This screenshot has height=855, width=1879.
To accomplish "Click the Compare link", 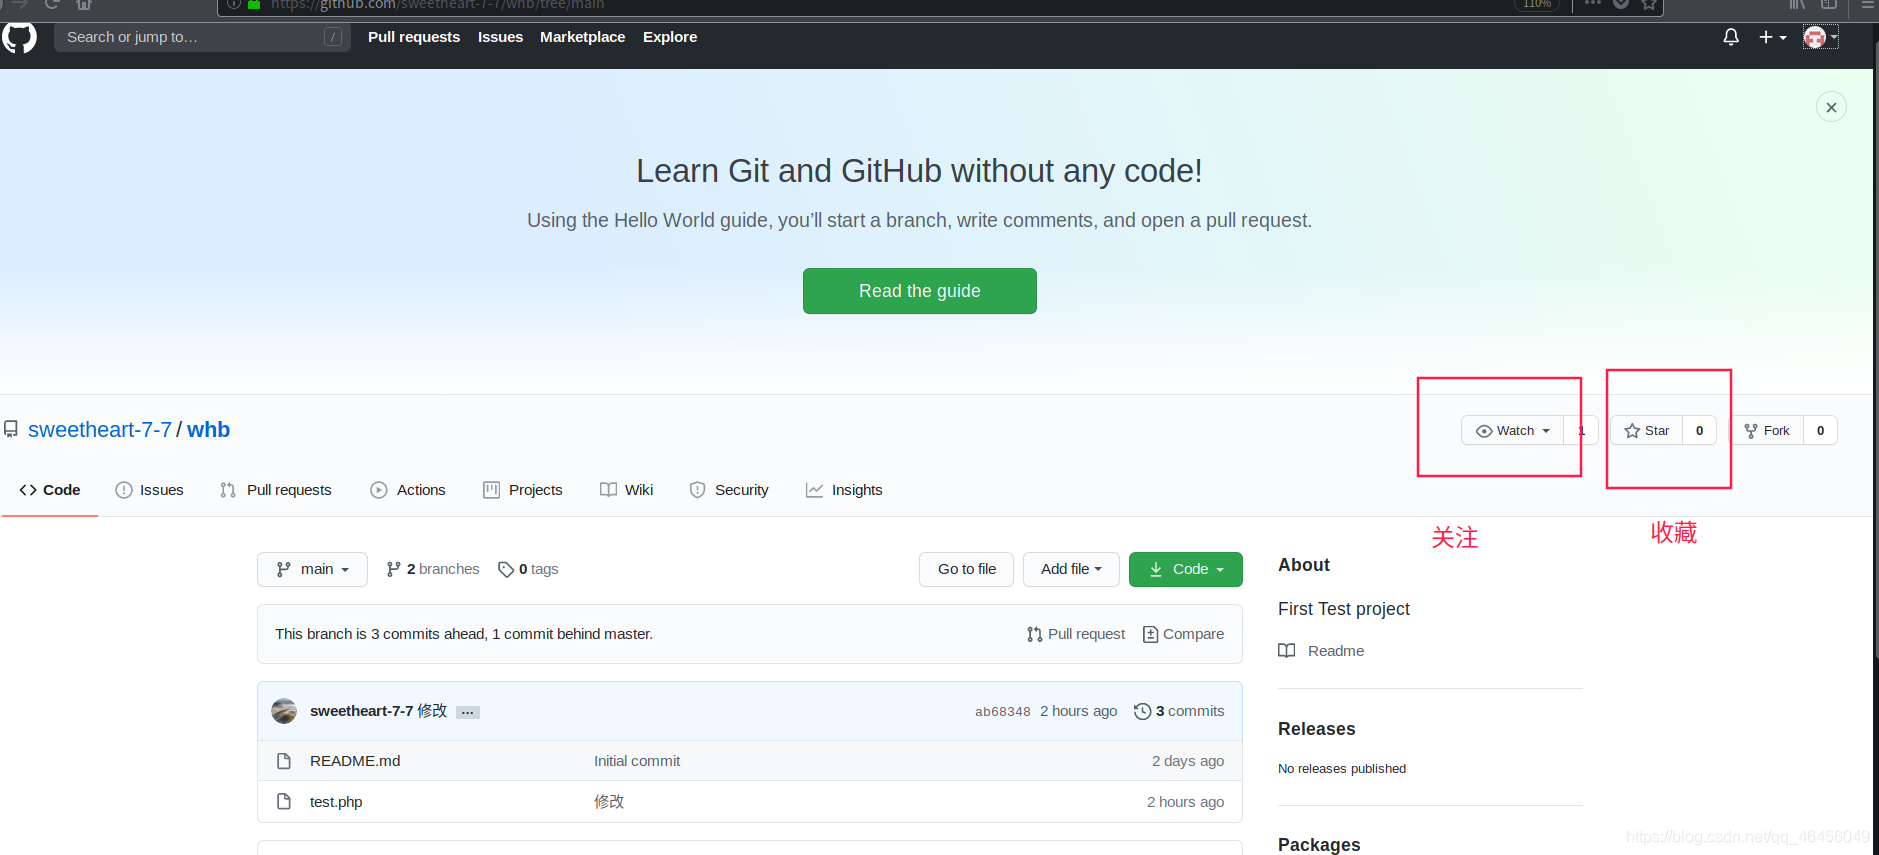I will tap(1183, 634).
